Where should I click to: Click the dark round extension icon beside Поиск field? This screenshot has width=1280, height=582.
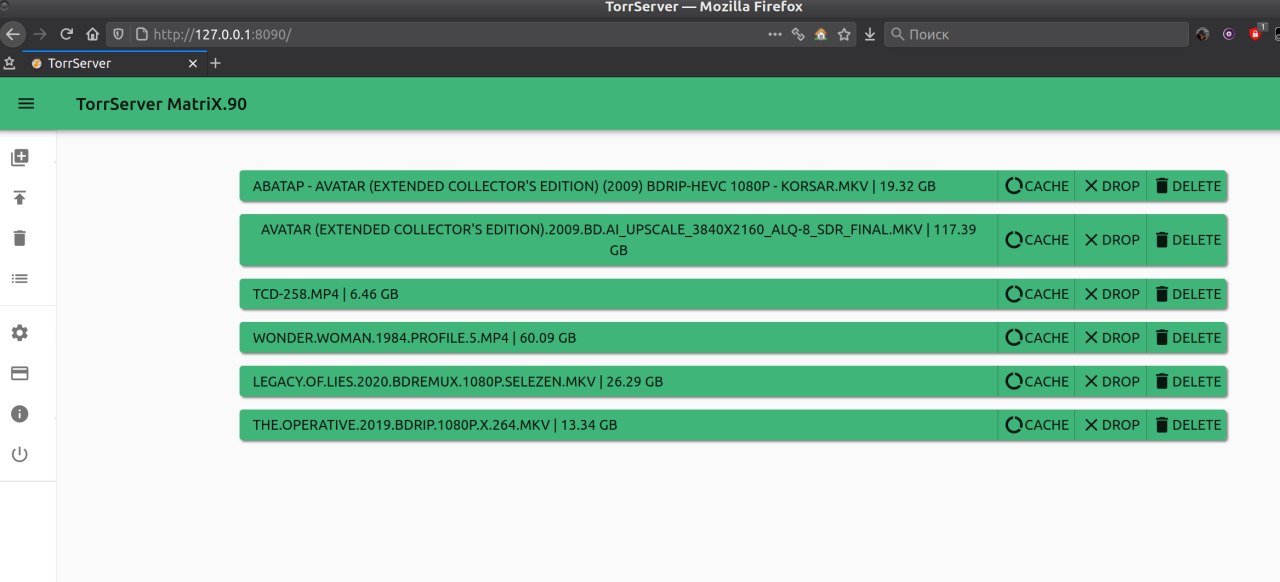point(1203,34)
